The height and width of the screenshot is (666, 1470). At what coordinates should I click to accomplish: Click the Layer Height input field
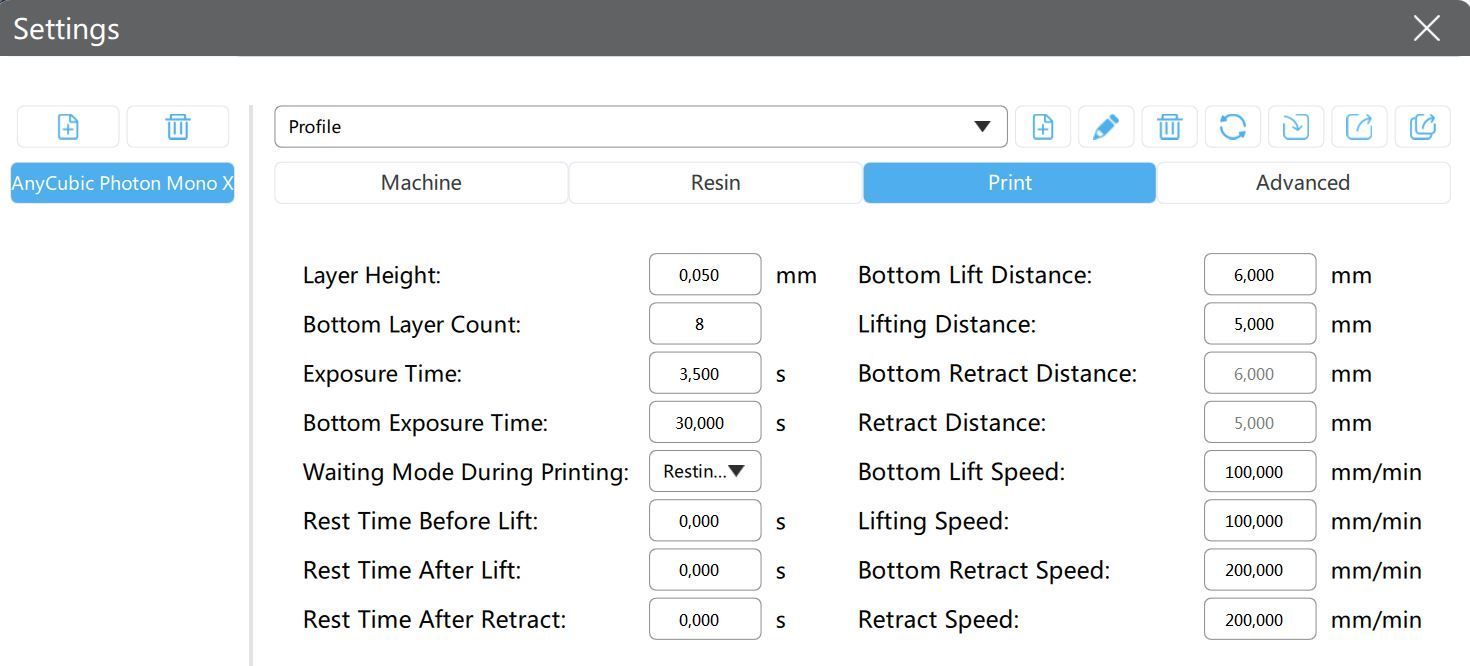(x=705, y=275)
